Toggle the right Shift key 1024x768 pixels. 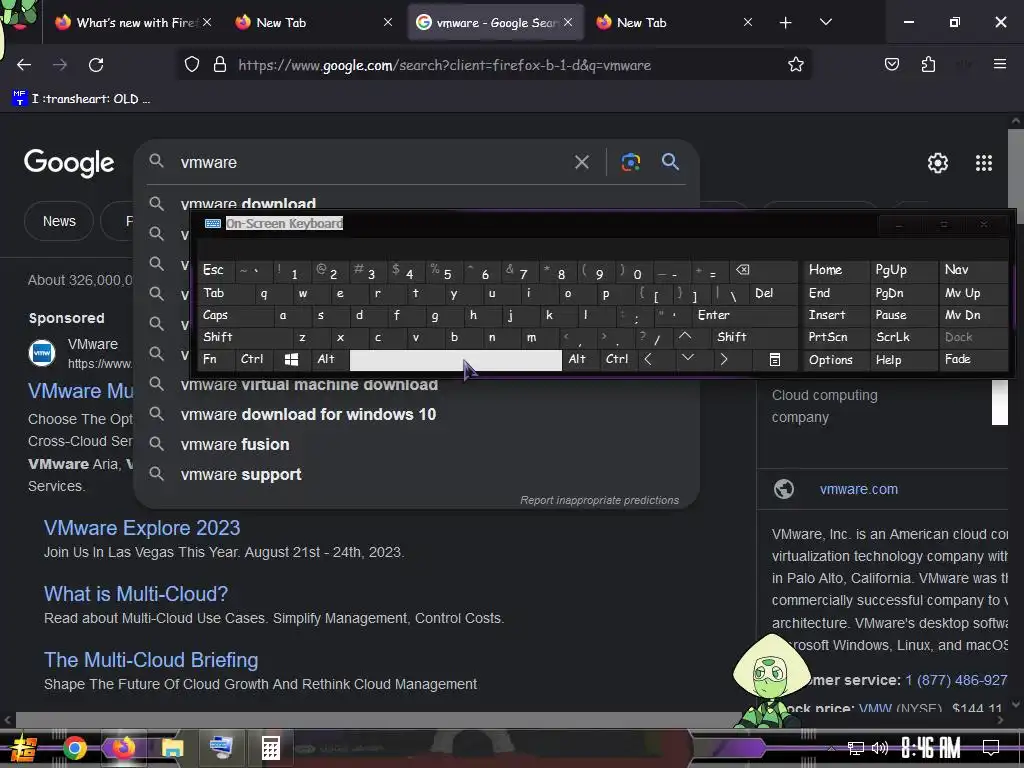click(754, 337)
